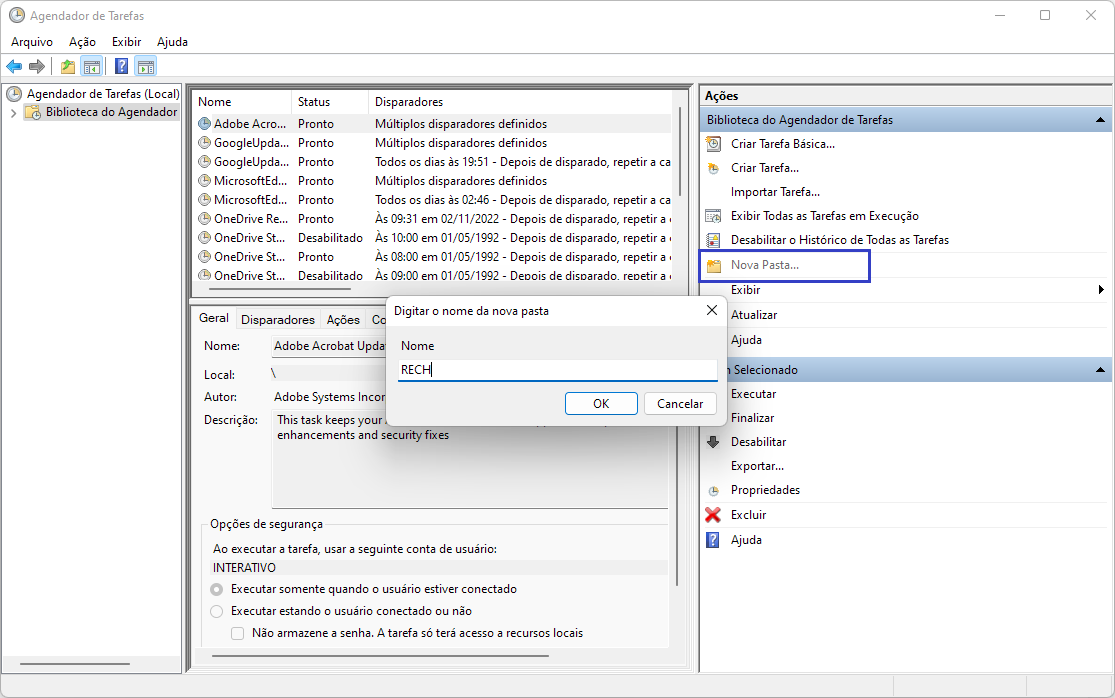Click Cancelar in the new folder dialog
The height and width of the screenshot is (698, 1115).
(x=681, y=404)
